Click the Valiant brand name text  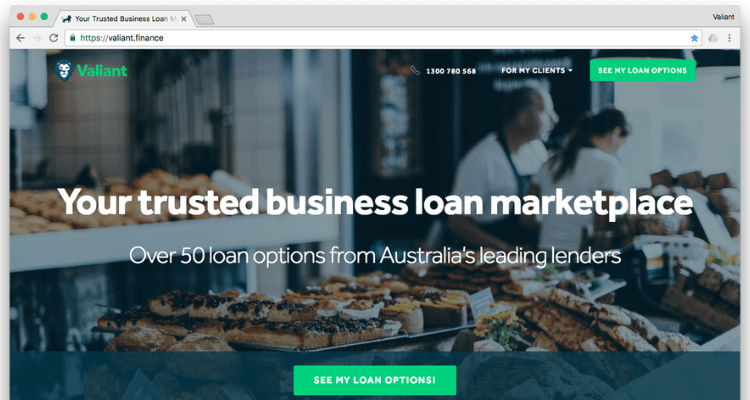tap(102, 71)
